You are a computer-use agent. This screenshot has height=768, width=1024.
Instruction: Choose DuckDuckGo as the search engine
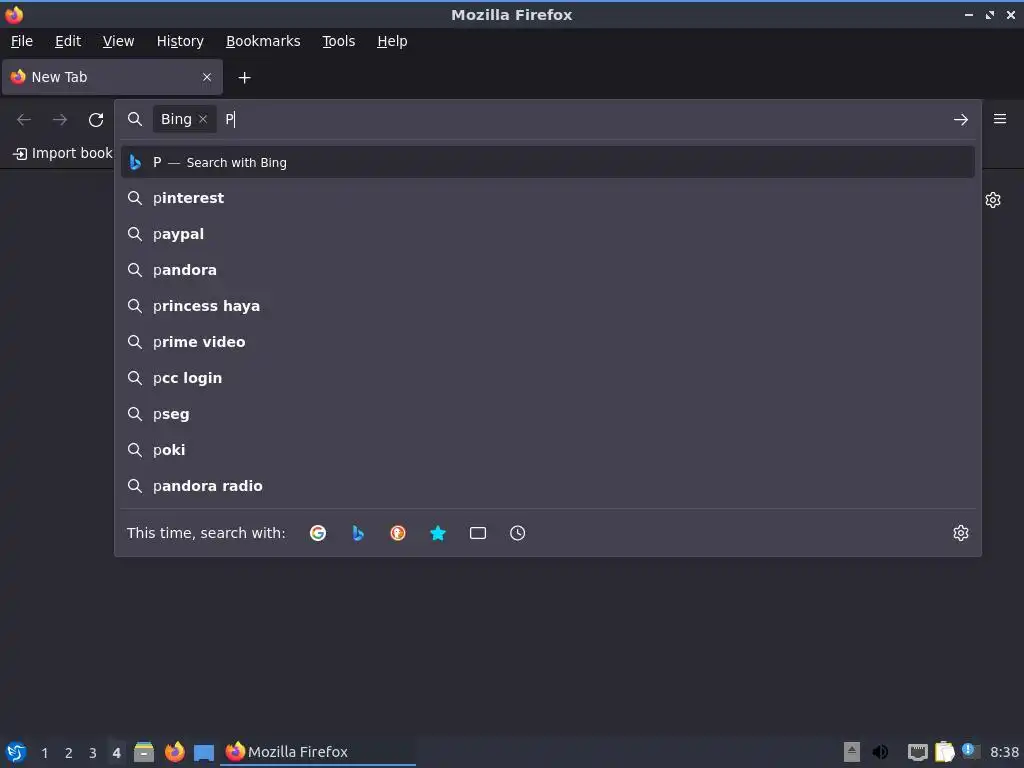(398, 533)
